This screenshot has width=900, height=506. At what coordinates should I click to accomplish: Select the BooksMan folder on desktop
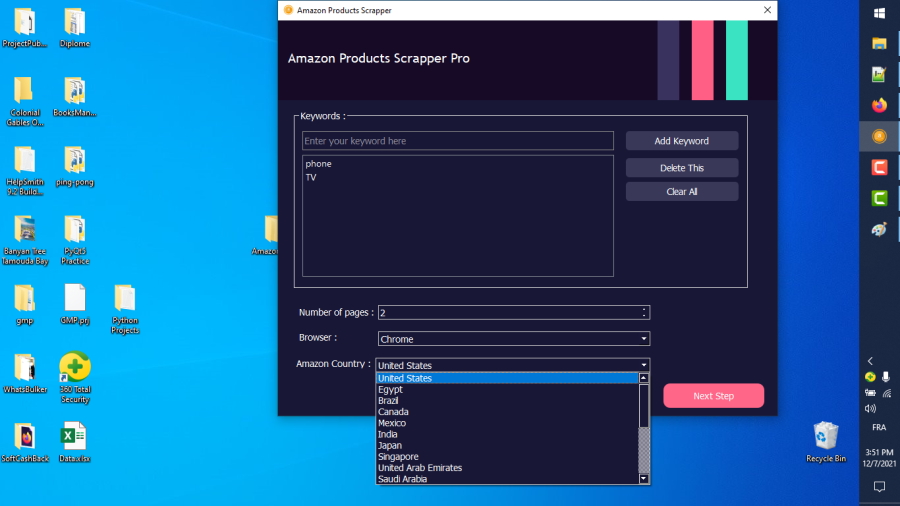coord(75,96)
